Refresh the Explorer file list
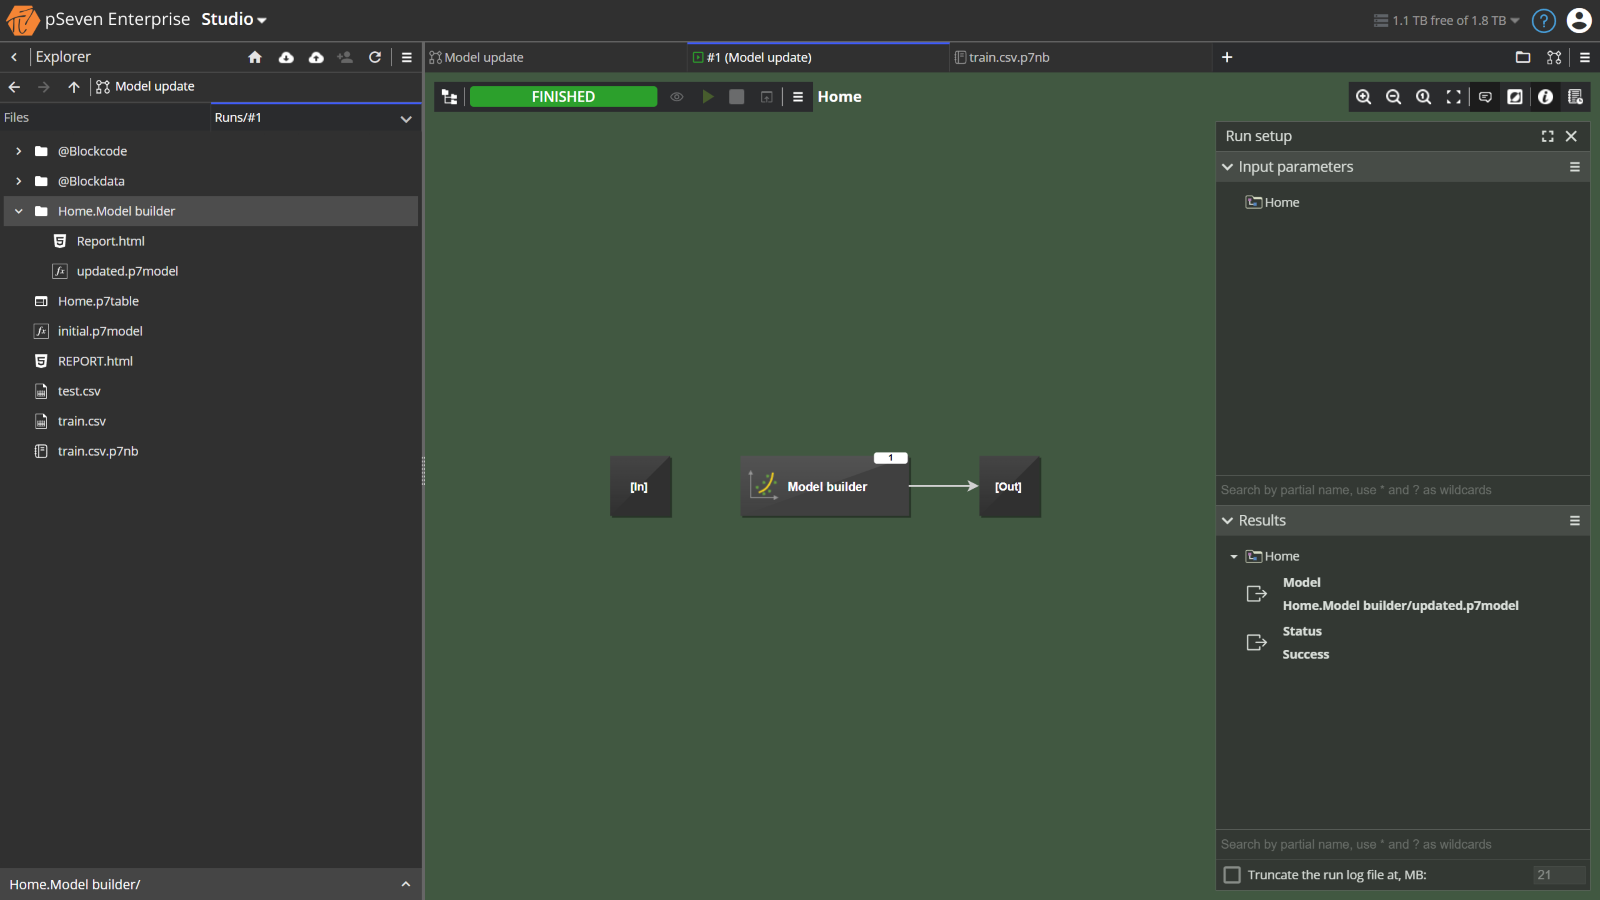Image resolution: width=1600 pixels, height=900 pixels. coord(375,57)
